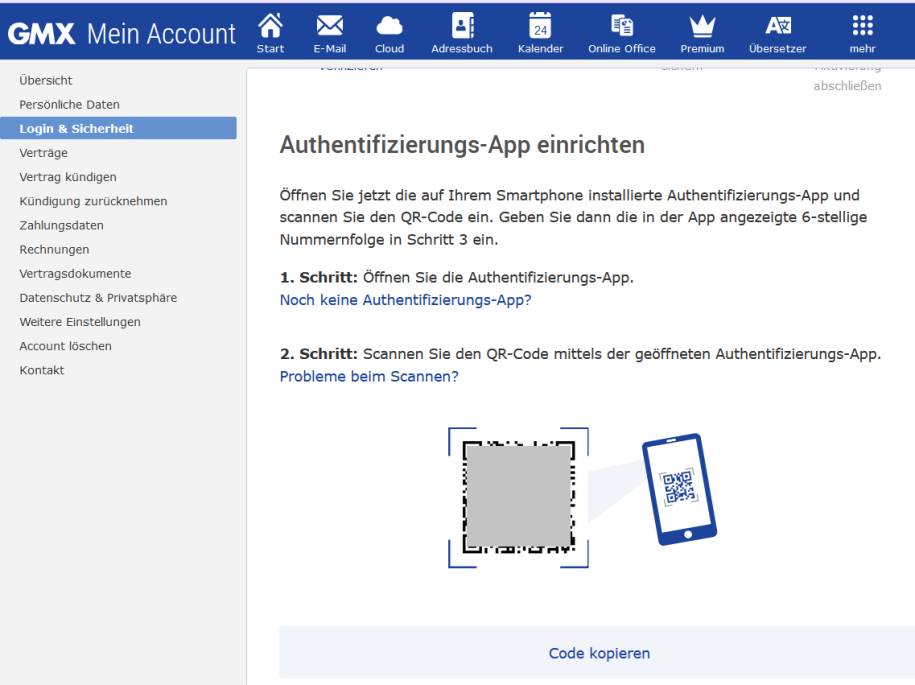Open Premium via the crown icon
This screenshot has height=685, width=915.
click(702, 30)
